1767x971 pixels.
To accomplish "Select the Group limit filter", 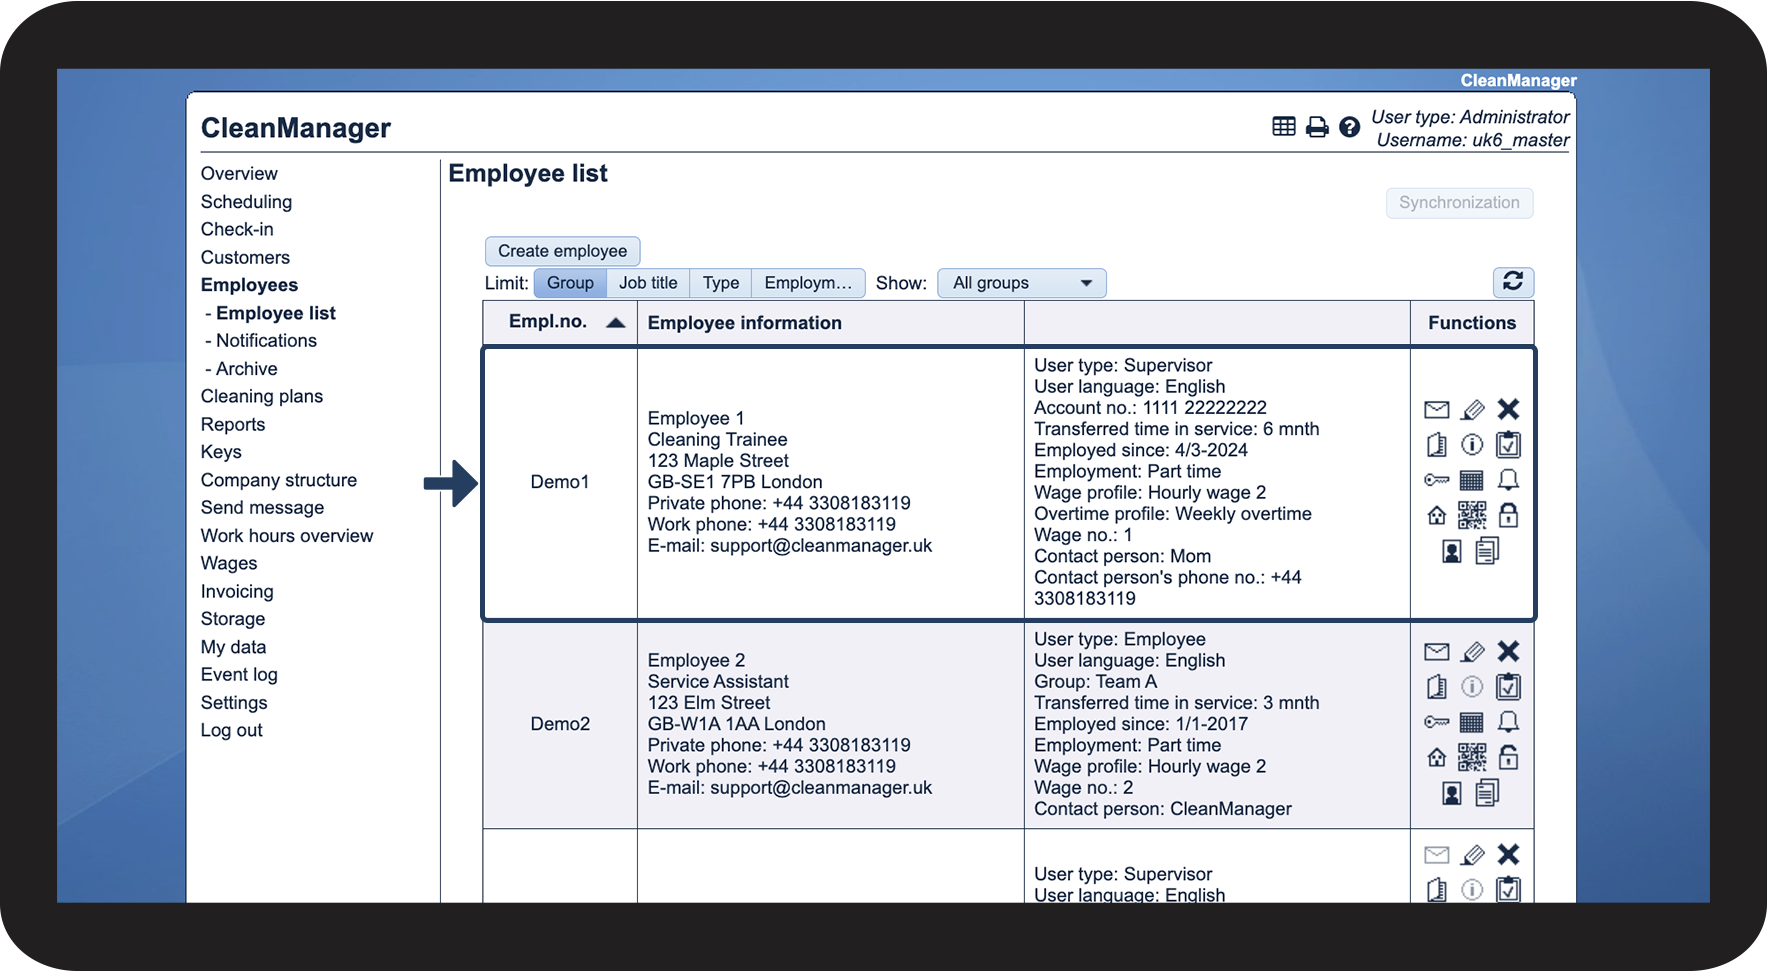I will (x=570, y=283).
